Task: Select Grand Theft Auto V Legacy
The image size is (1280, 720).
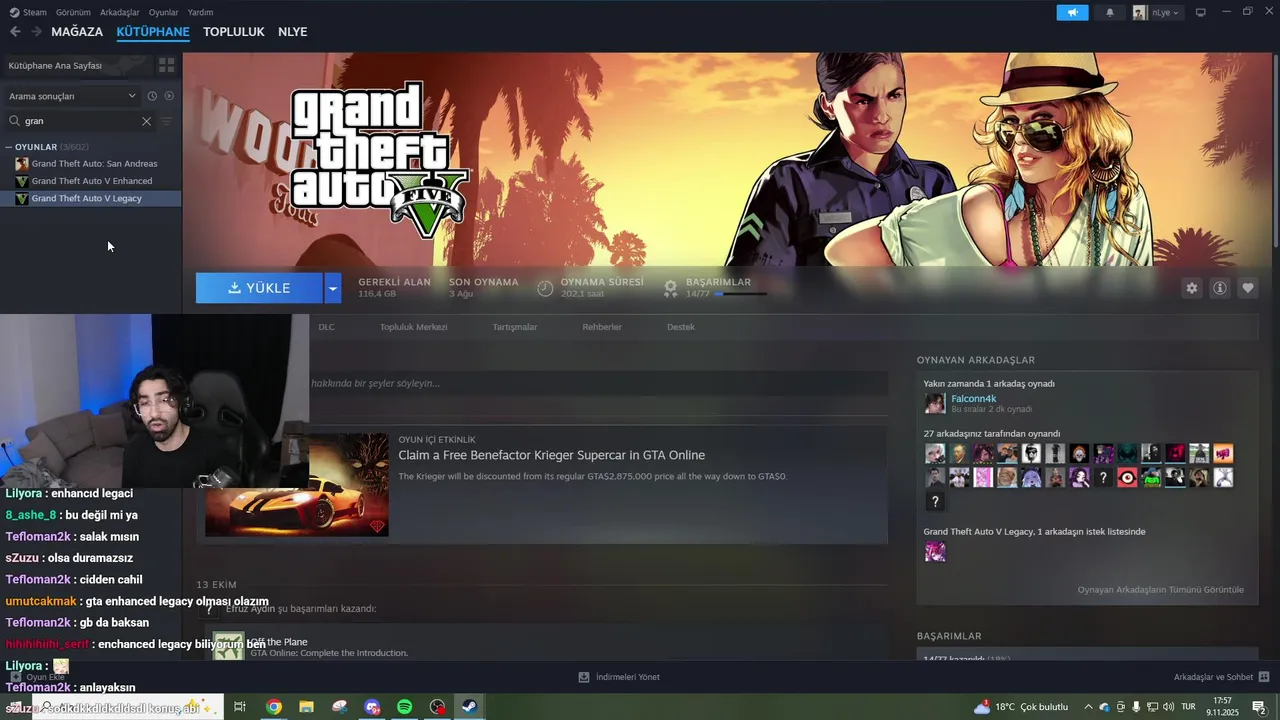Action: pyautogui.click(x=91, y=198)
